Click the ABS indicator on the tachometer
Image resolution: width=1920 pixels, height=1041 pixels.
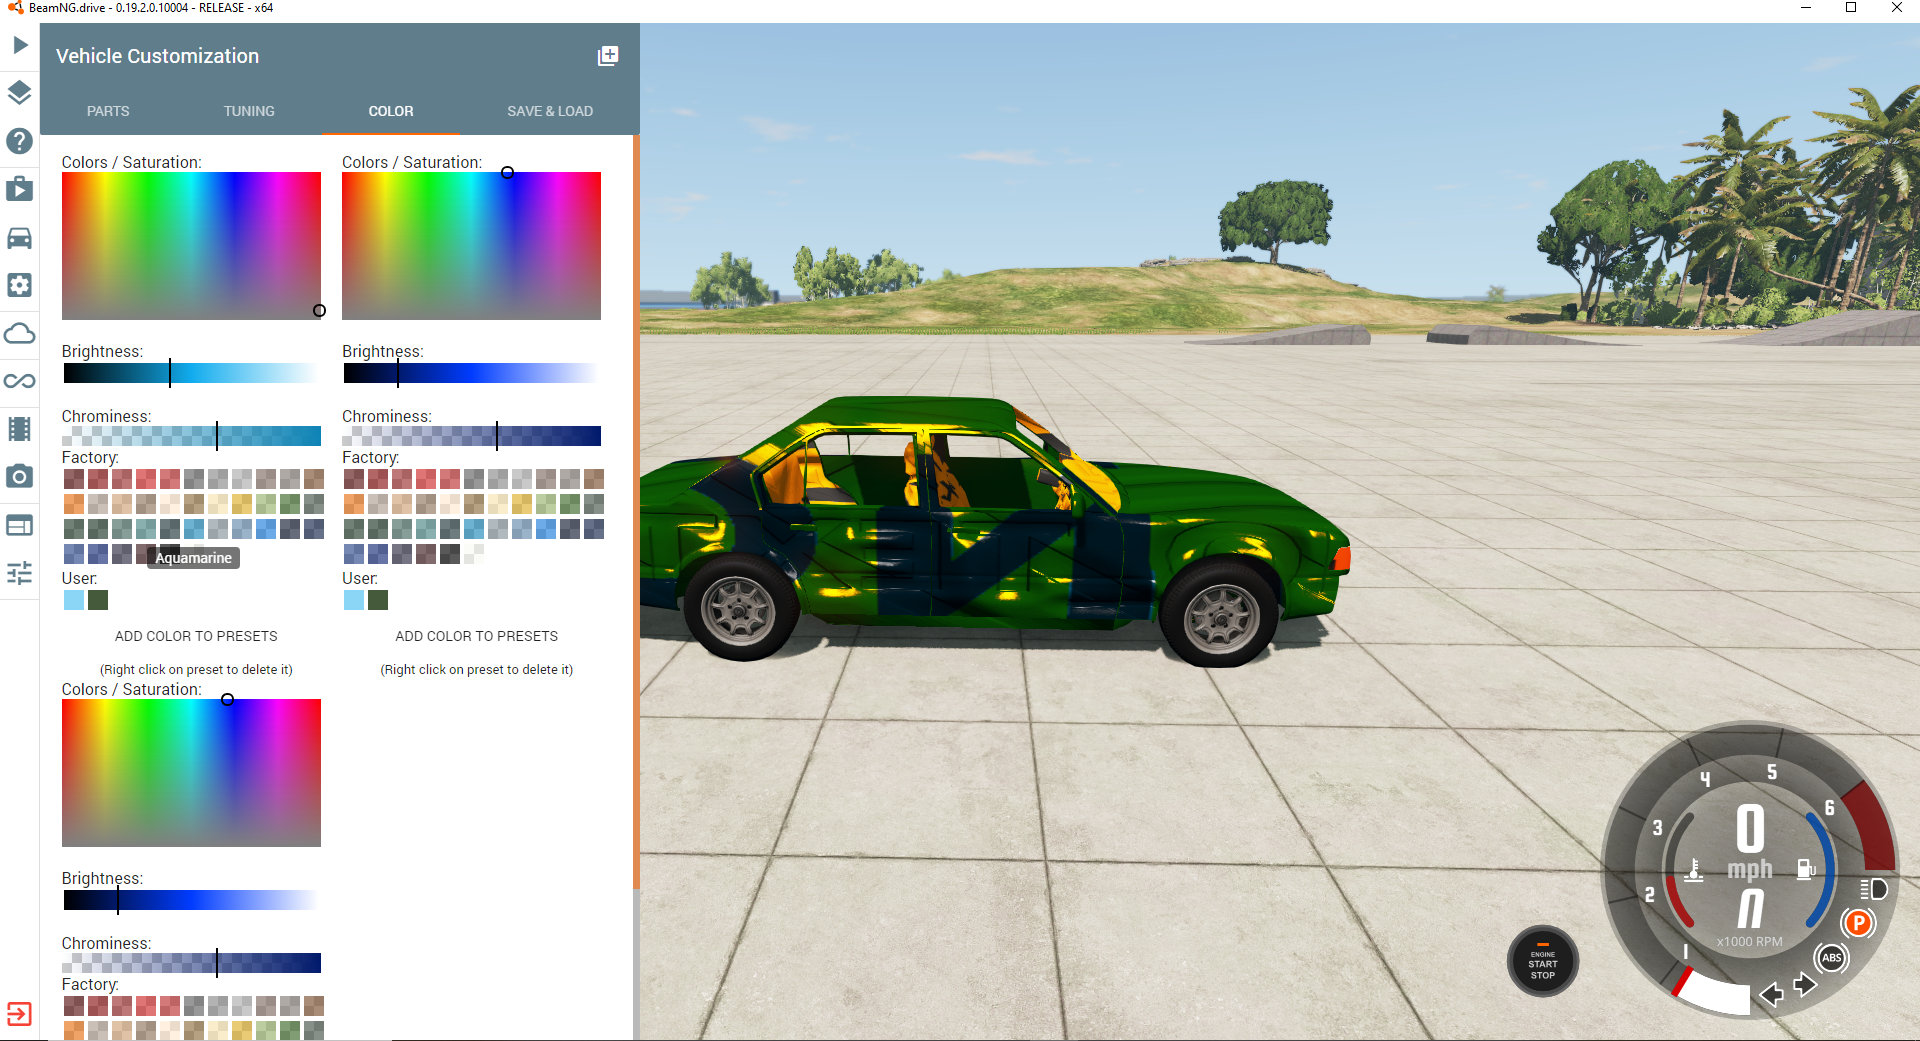[x=1832, y=958]
